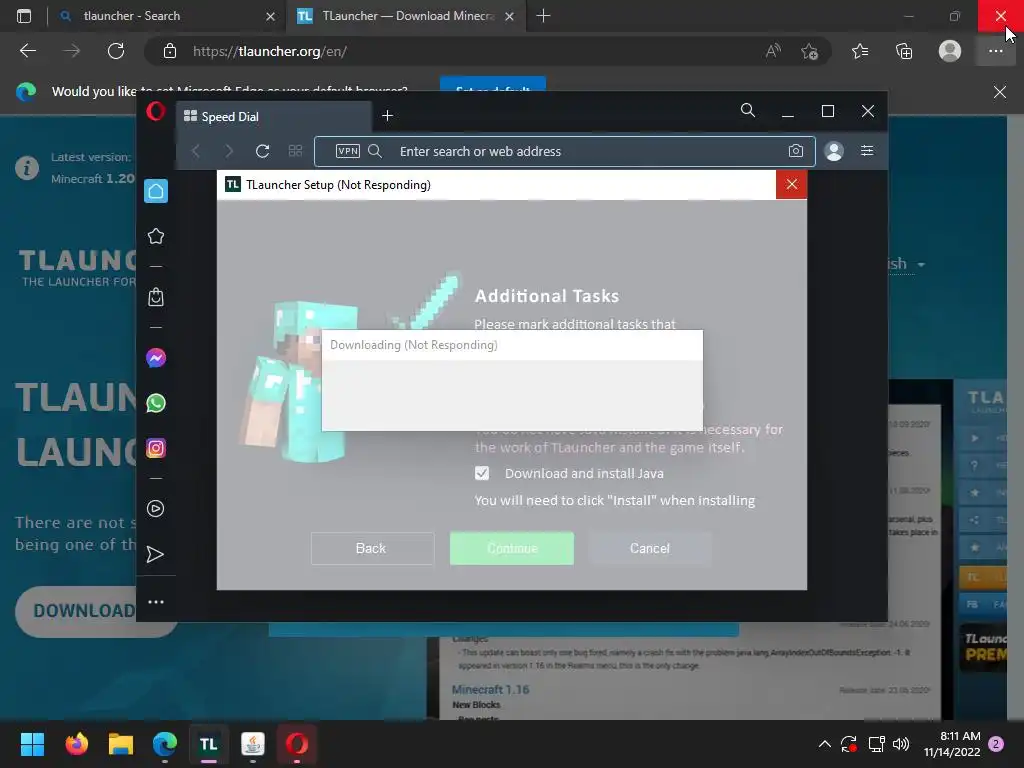Click Edge Read aloud icon
The height and width of the screenshot is (768, 1024).
point(773,51)
